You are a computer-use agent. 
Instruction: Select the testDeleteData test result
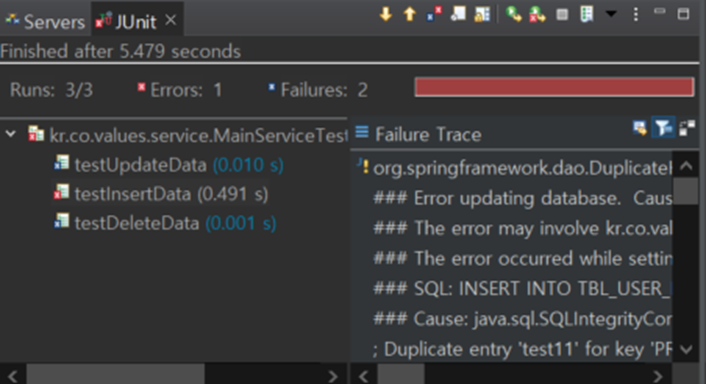pos(165,223)
